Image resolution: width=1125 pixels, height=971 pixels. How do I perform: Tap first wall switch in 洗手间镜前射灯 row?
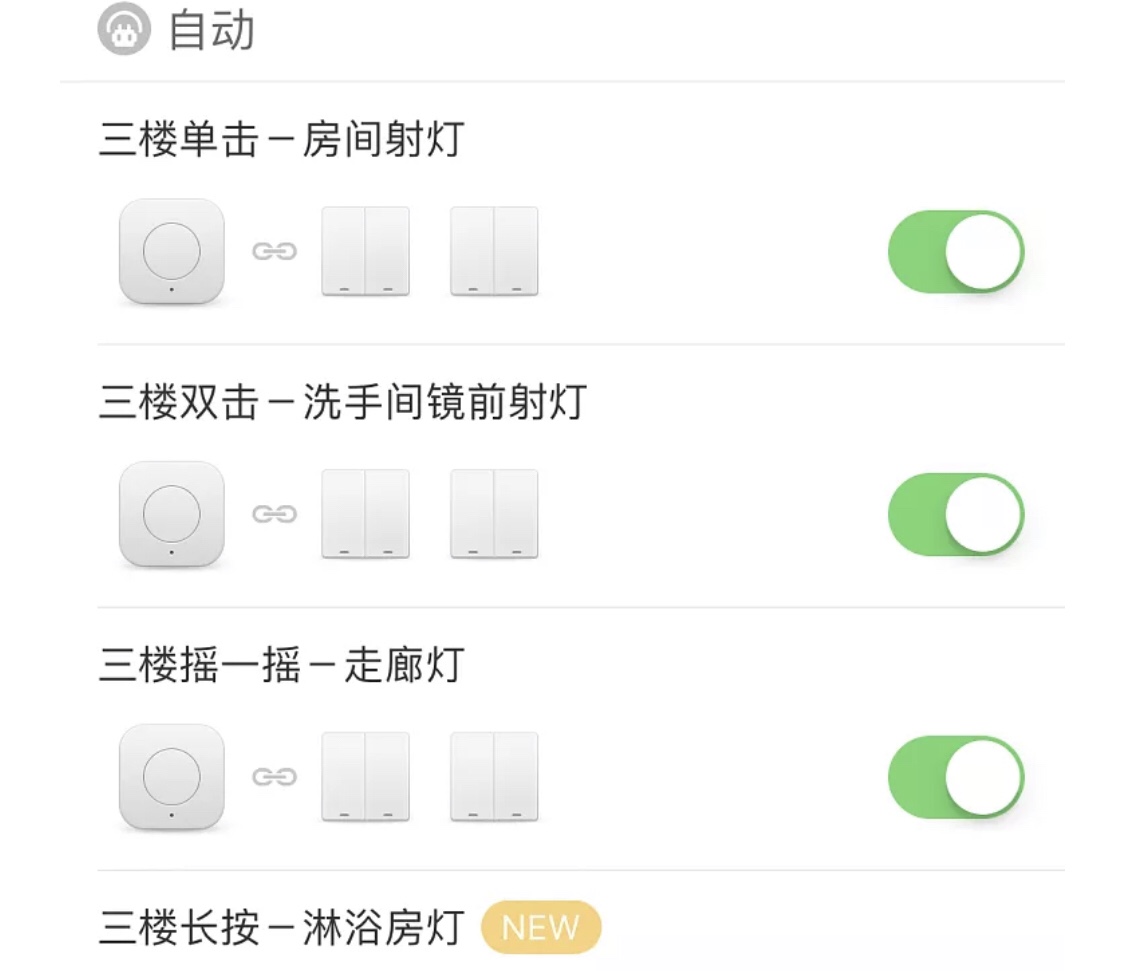point(365,514)
